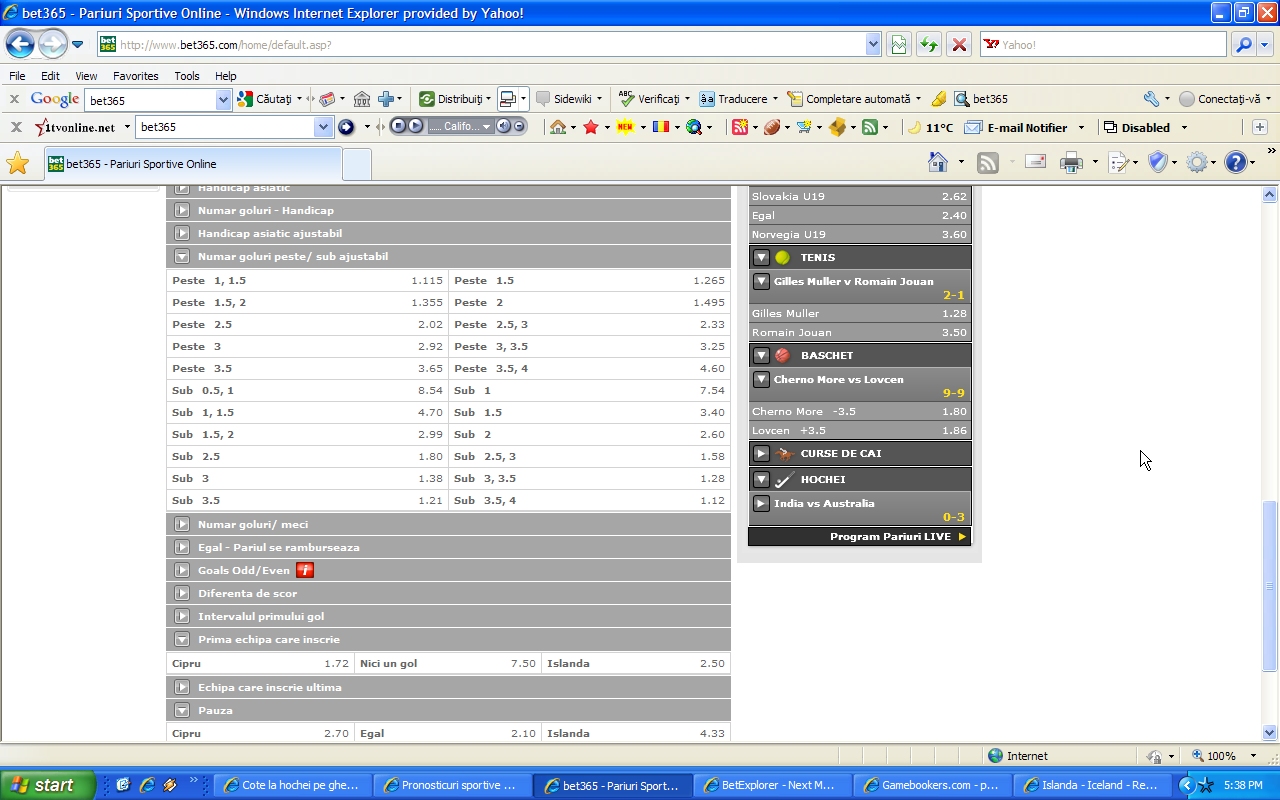
Task: Click the HOCHEI hockey stick icon
Action: point(784,479)
